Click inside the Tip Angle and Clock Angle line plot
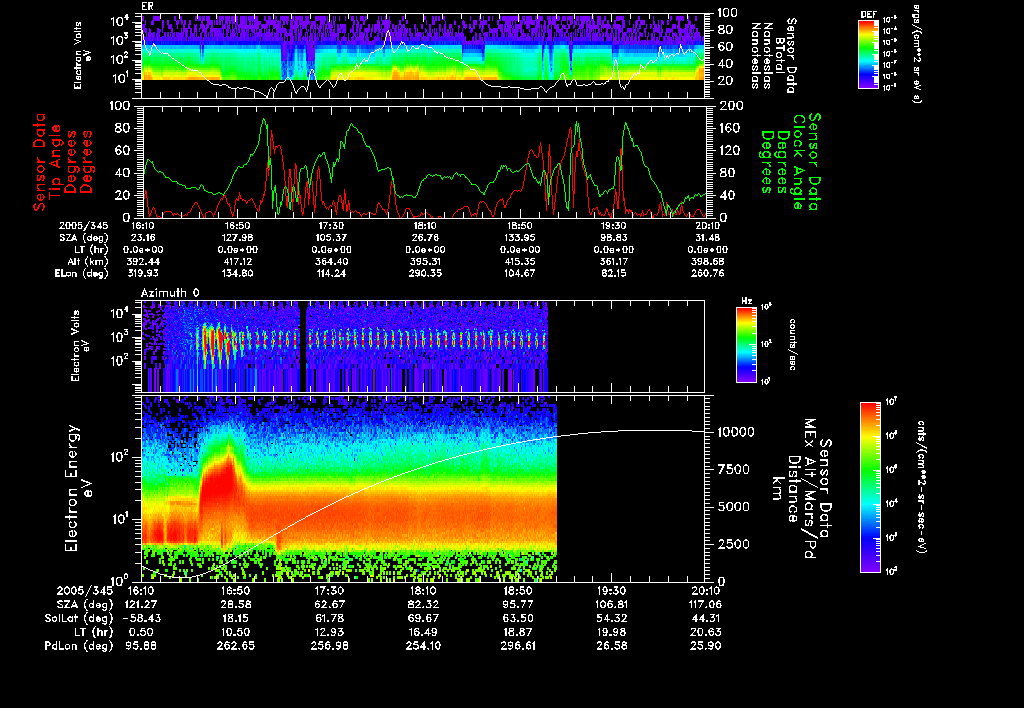The image size is (1024, 708). coord(423,161)
